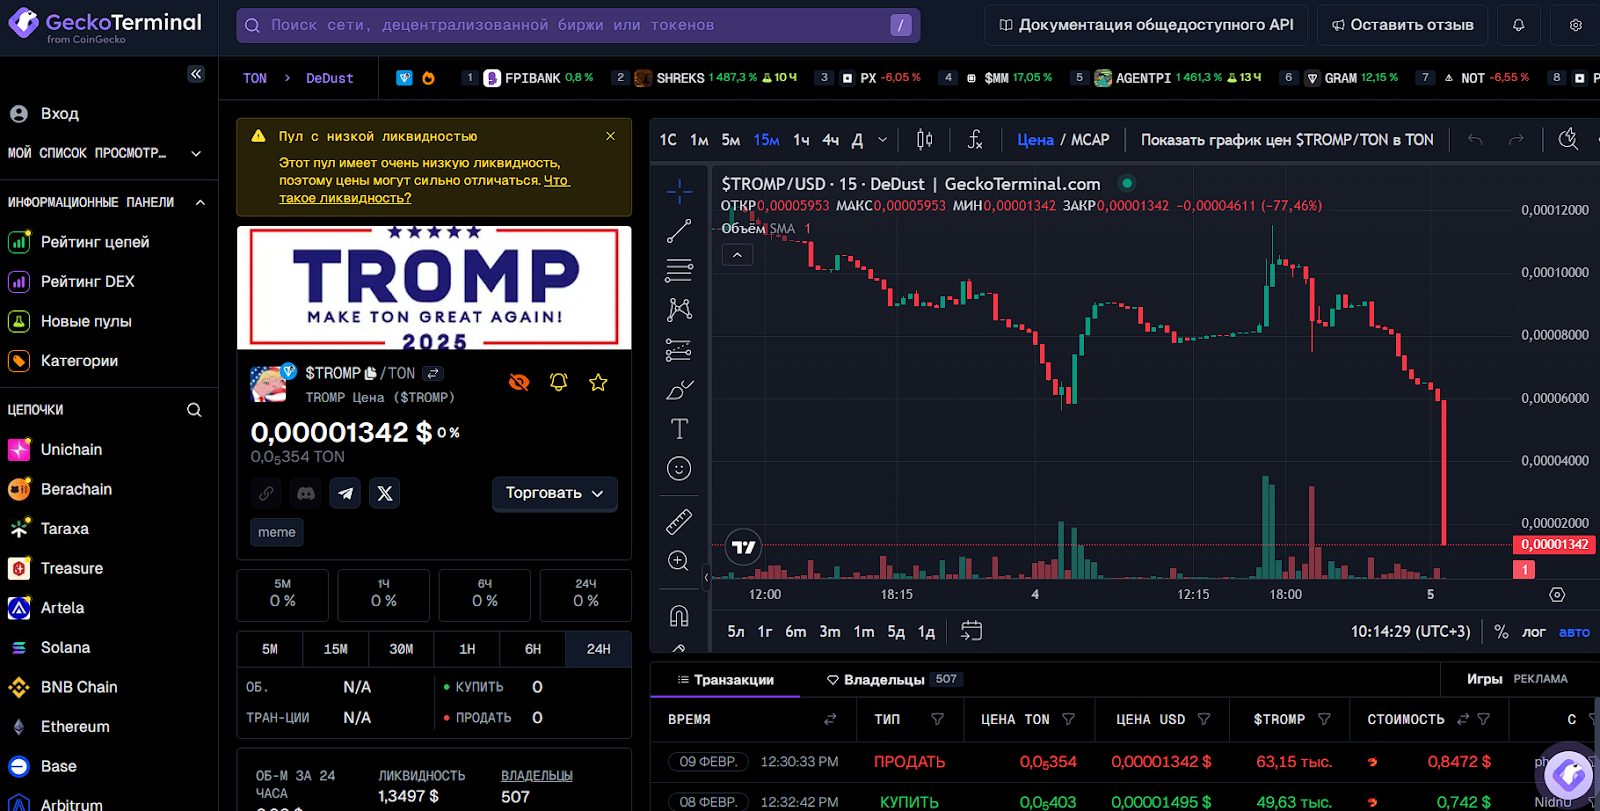
Task: Activate the chart zoom-in tool
Action: pos(679,561)
